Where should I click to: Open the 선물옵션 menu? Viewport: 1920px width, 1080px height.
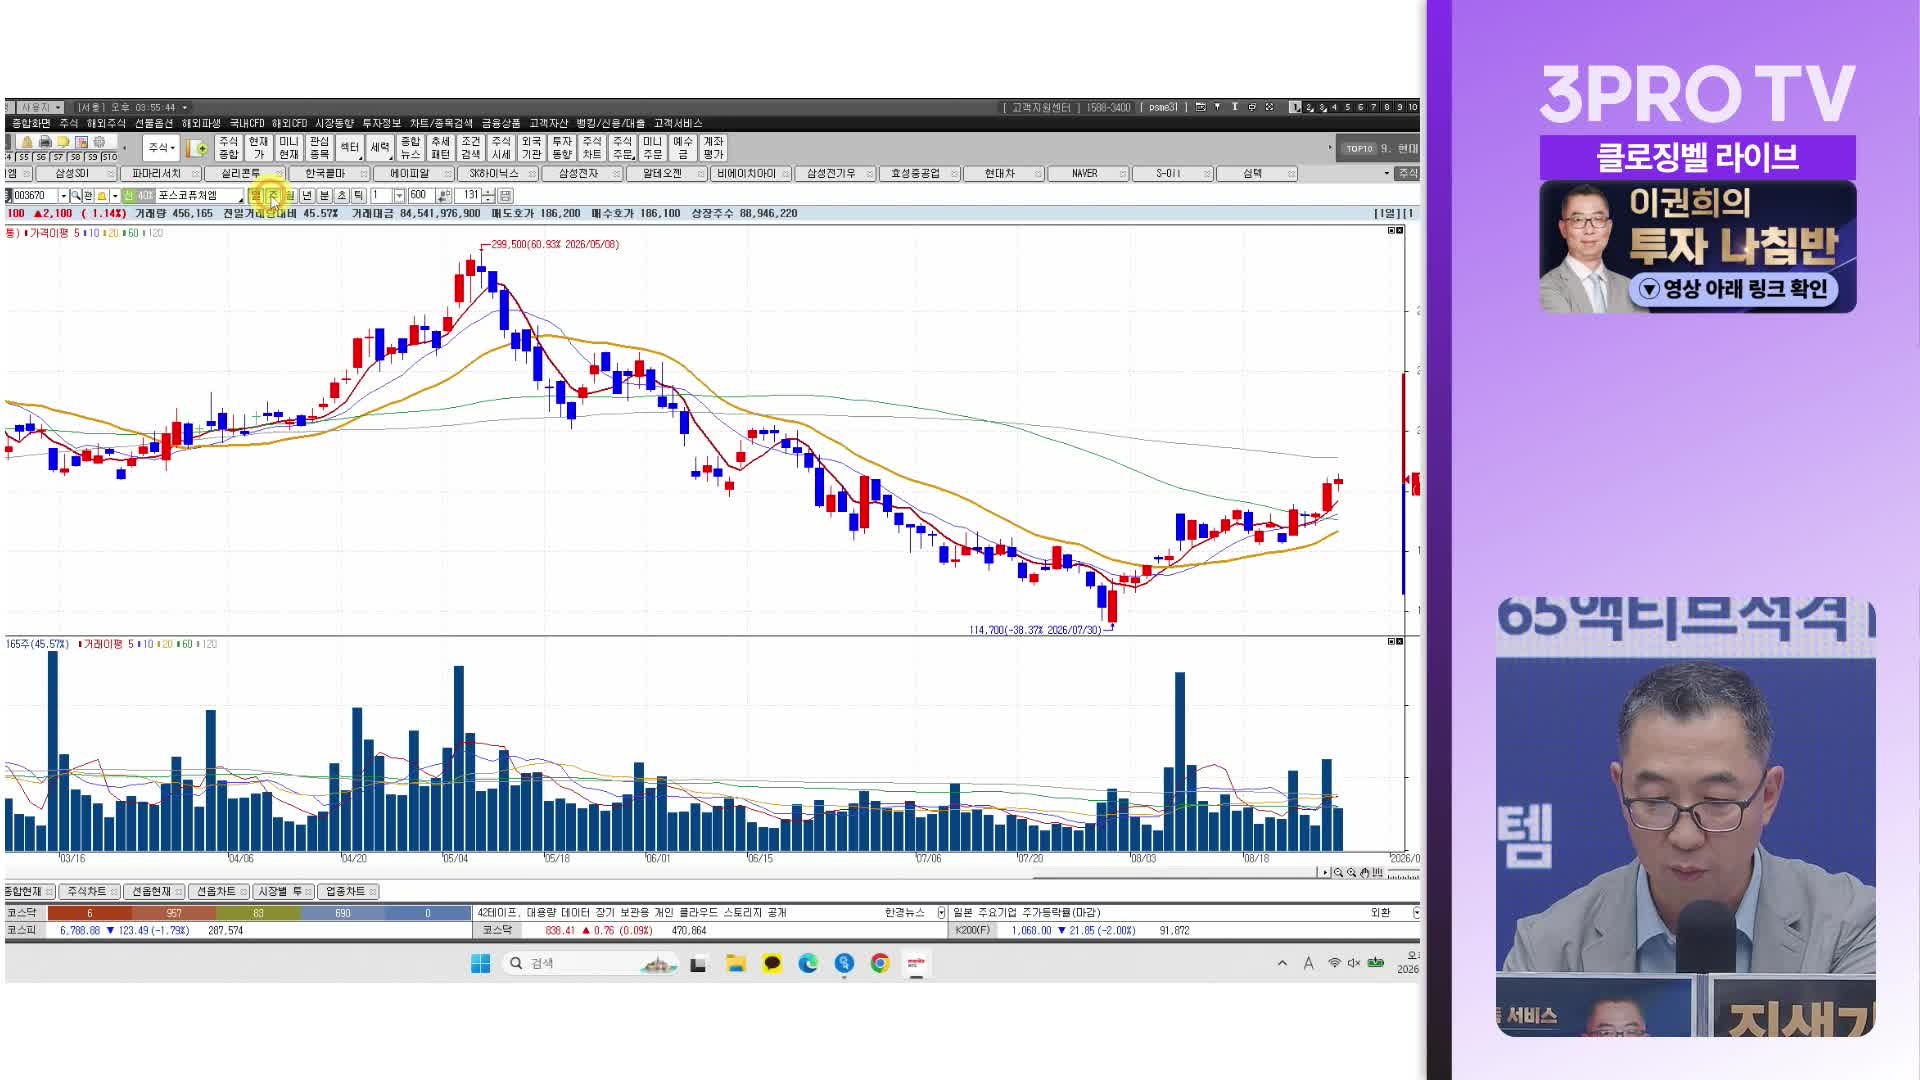click(x=154, y=123)
